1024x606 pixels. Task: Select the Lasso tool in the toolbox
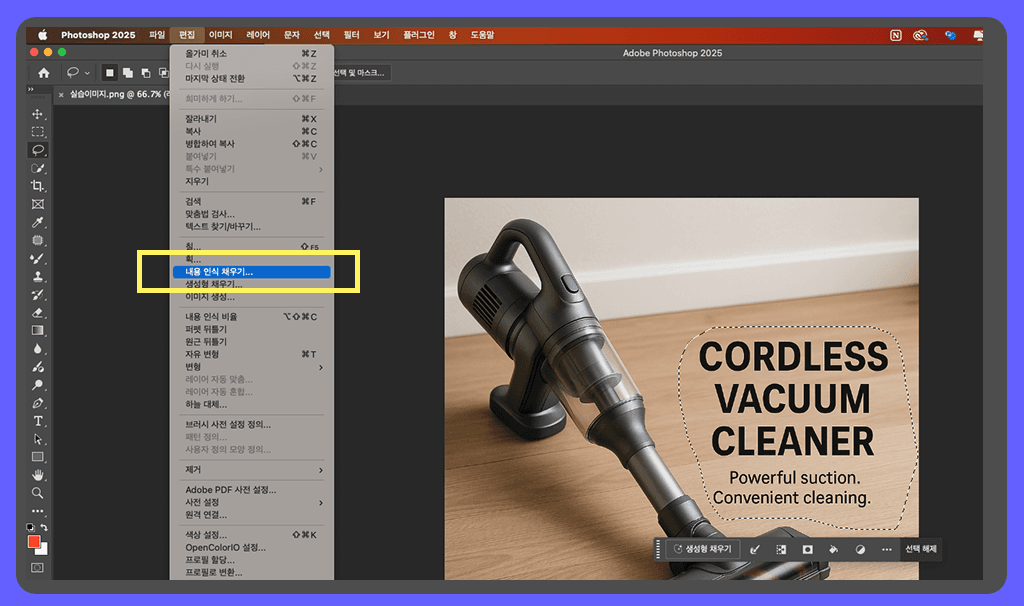38,150
